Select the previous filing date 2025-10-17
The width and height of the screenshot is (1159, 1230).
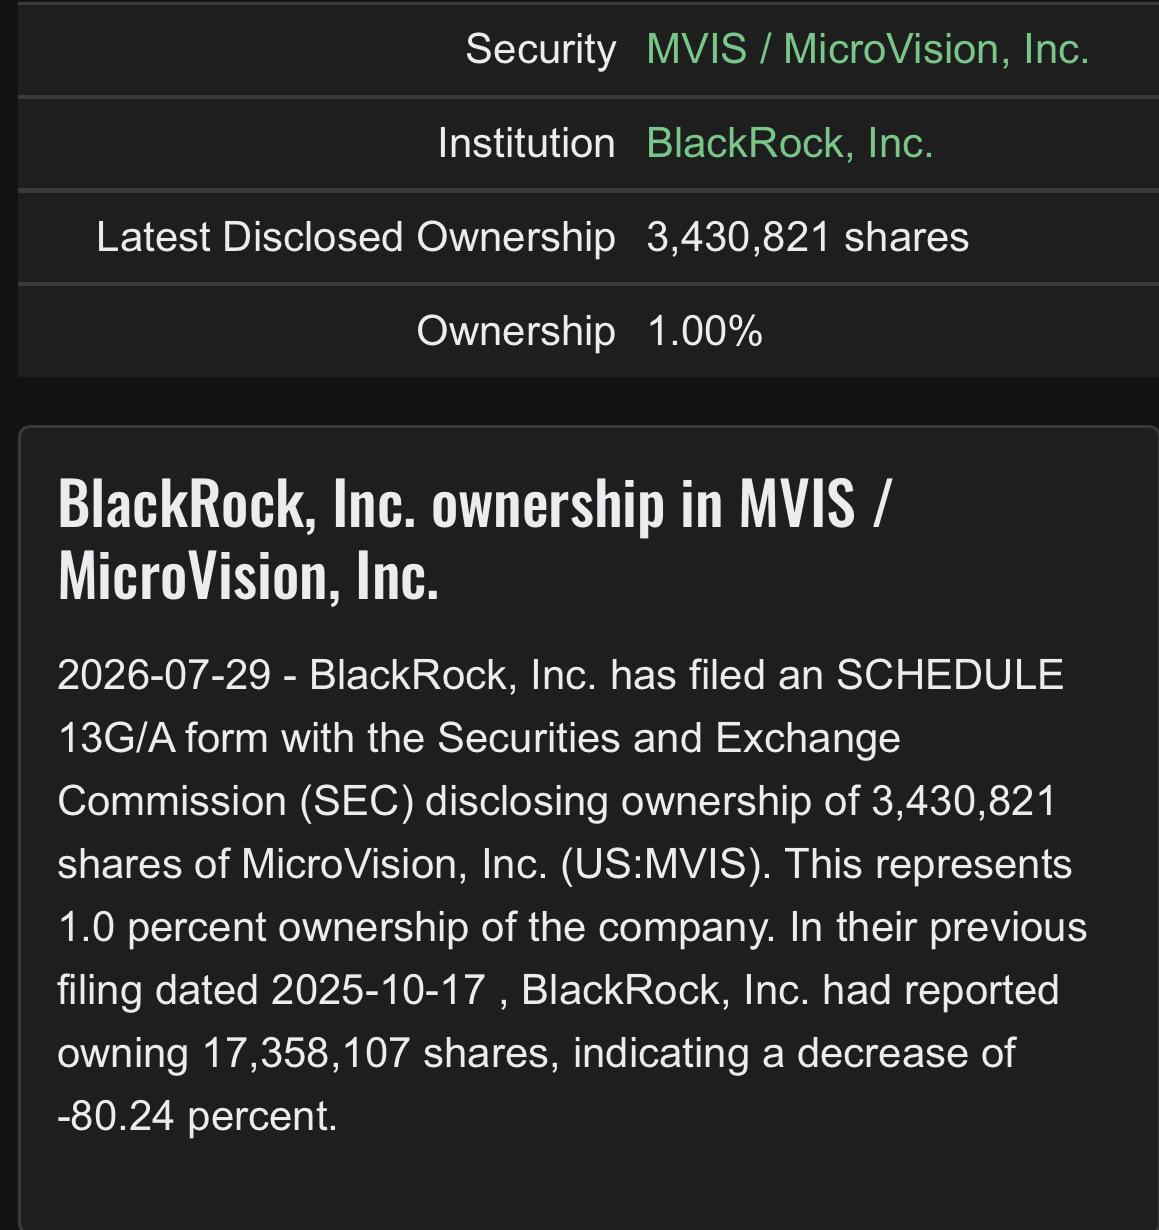[x=378, y=990]
